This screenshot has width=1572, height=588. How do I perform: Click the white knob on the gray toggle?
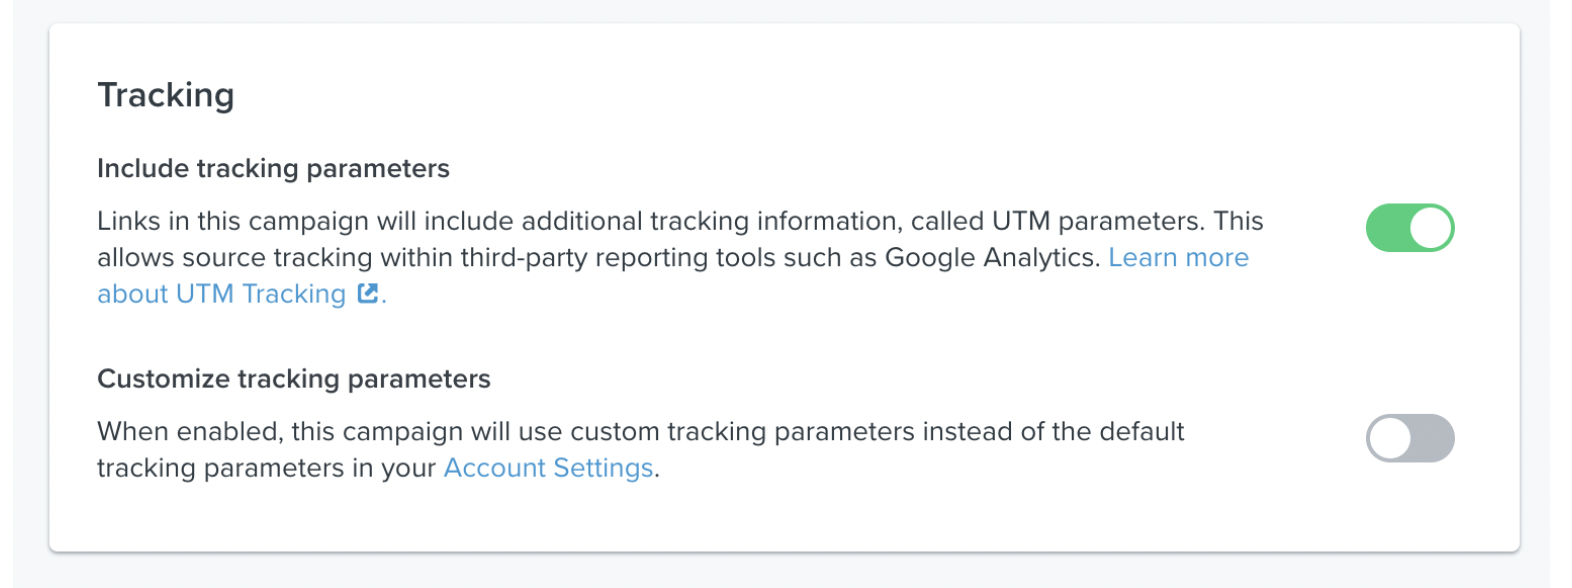[x=1390, y=438]
